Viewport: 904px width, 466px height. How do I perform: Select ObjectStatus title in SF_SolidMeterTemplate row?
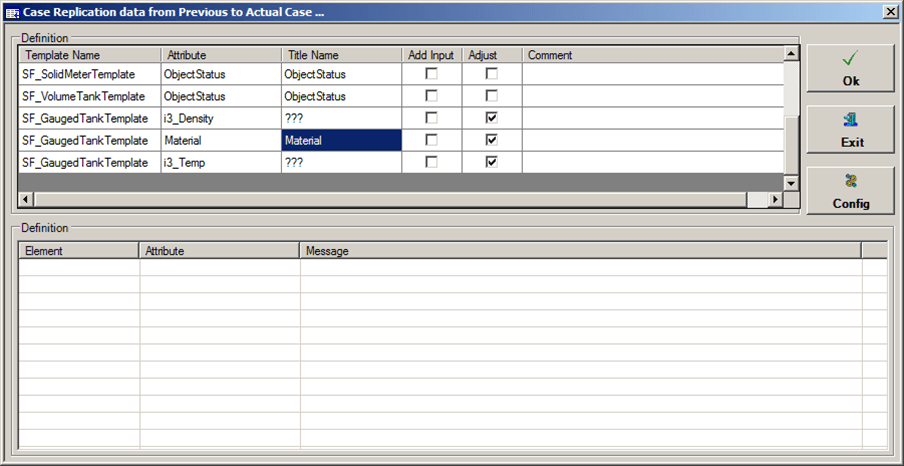[342, 74]
